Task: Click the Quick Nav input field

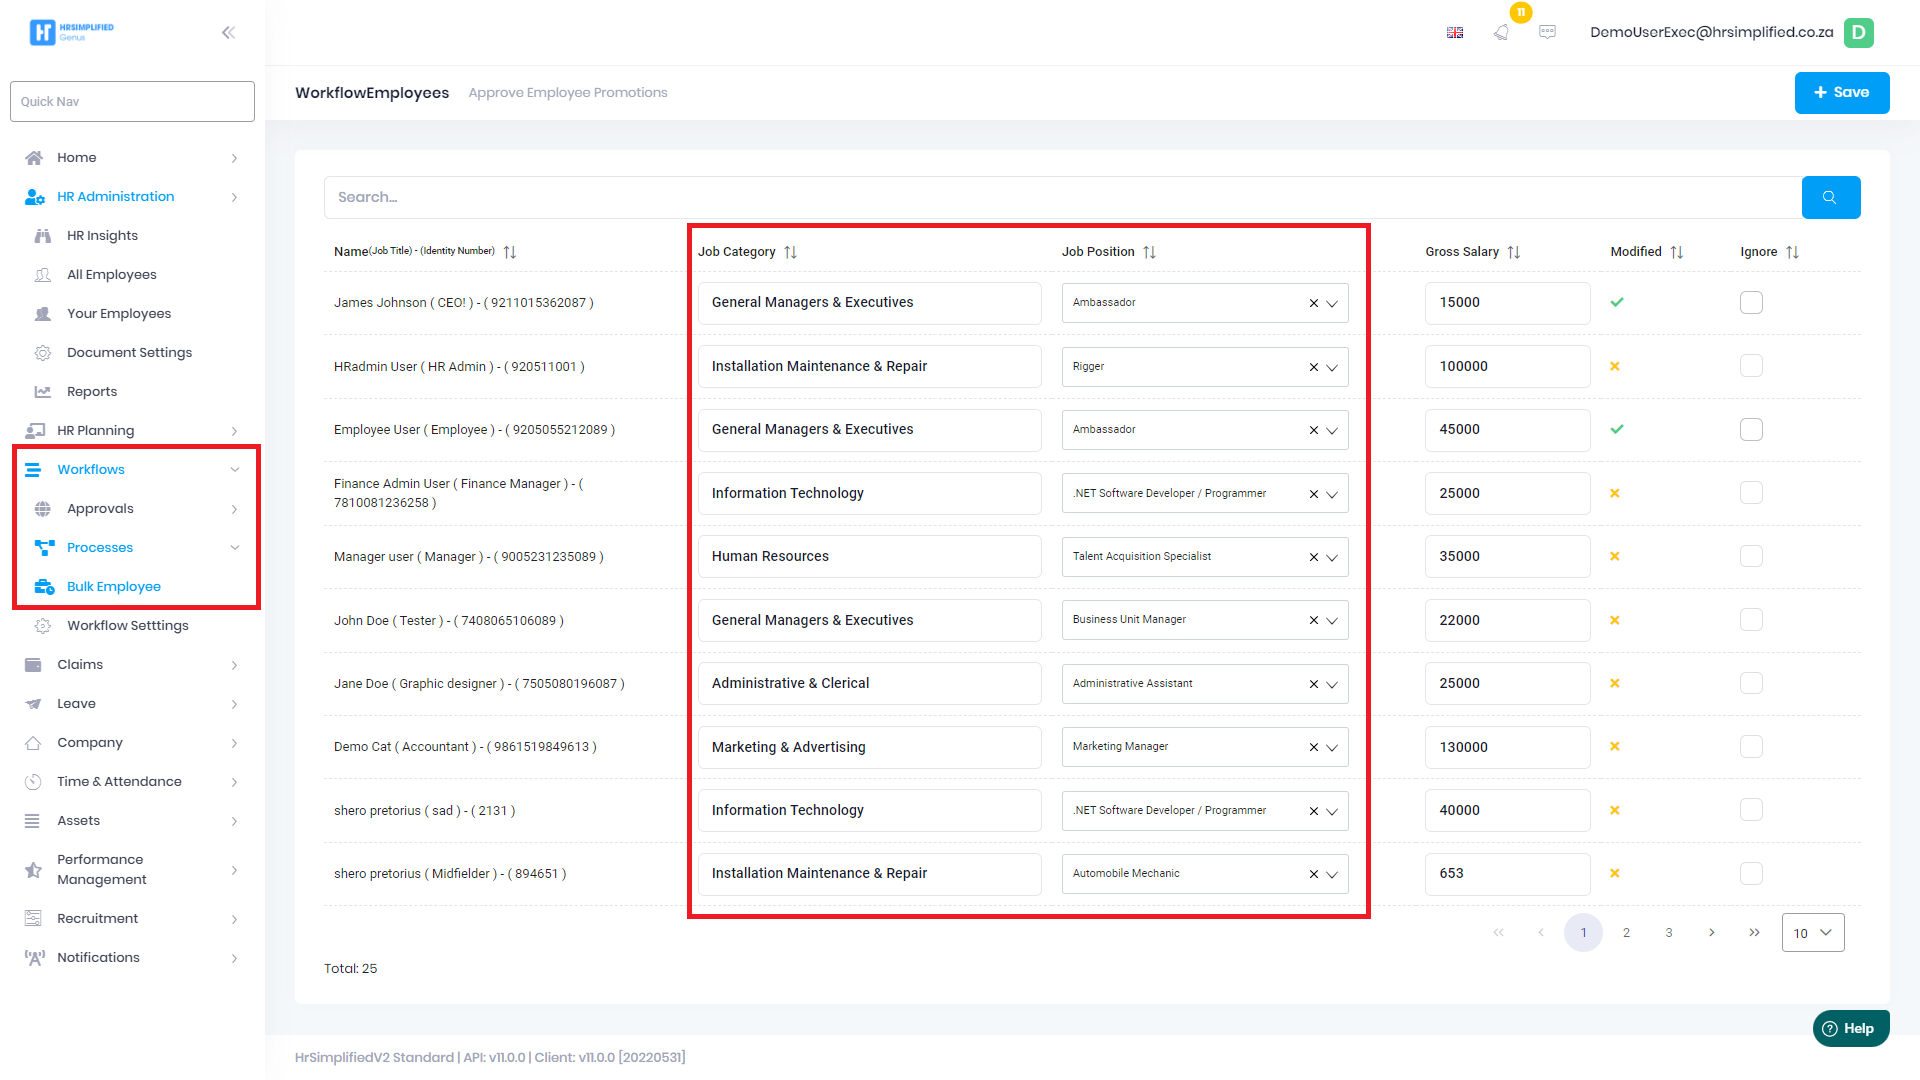Action: 132,101
